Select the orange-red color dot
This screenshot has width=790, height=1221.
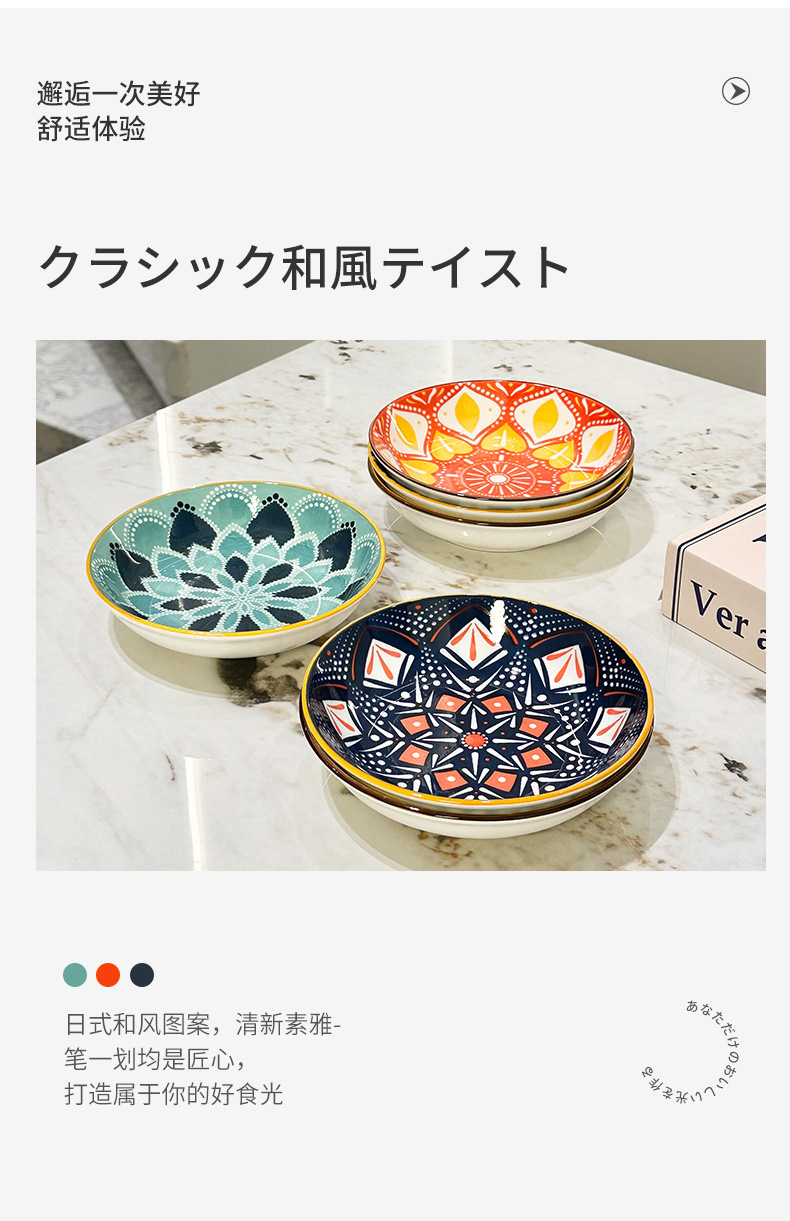click(108, 975)
